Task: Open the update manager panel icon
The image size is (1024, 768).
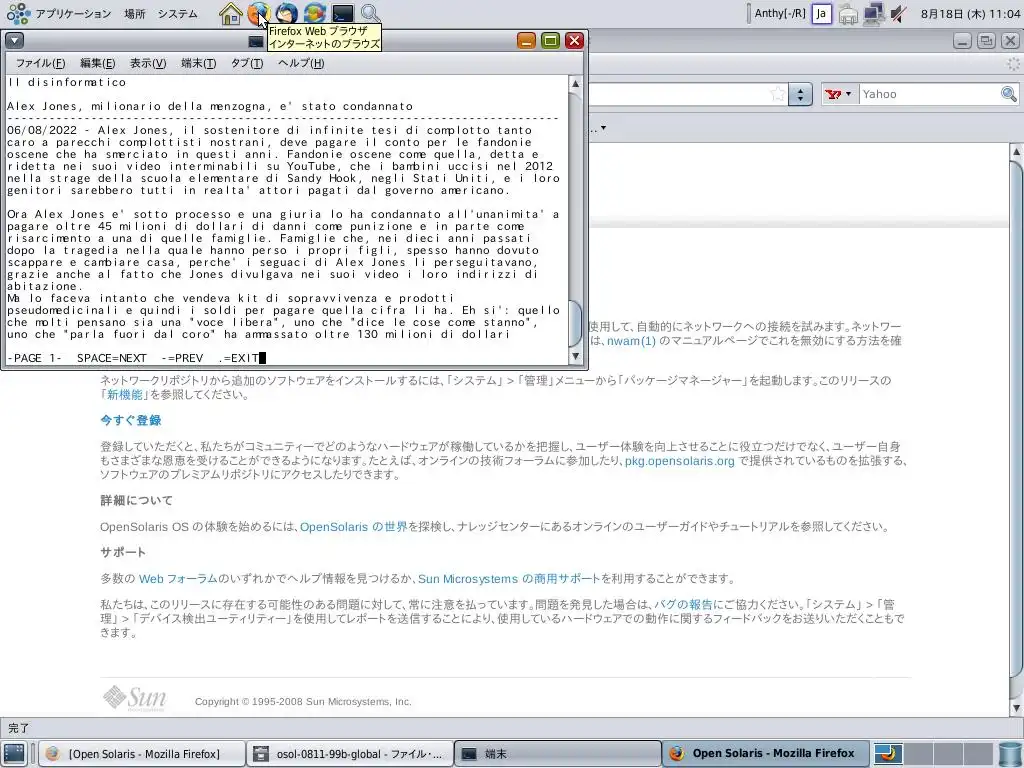Action: click(315, 13)
